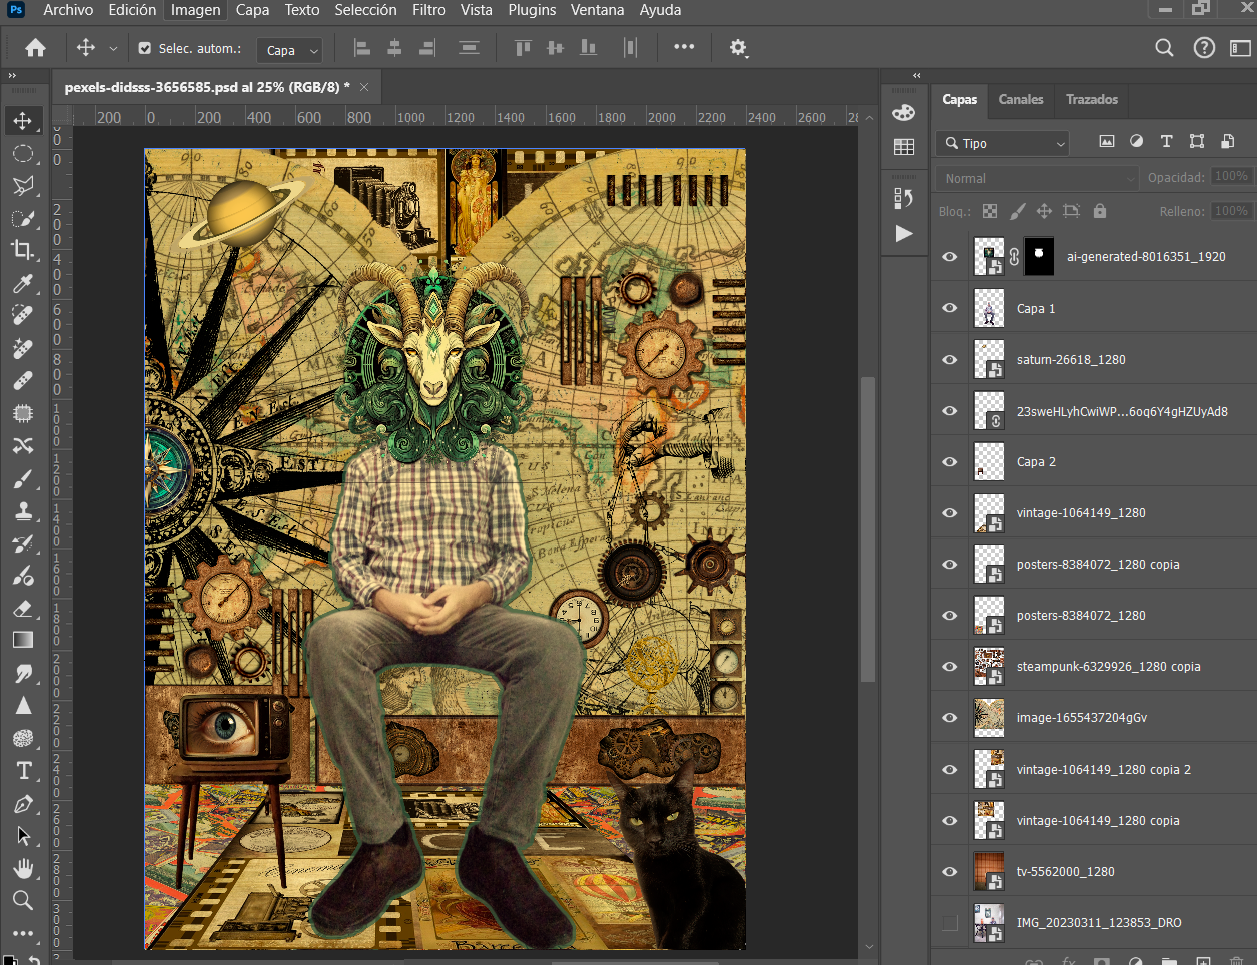Select the Path Selection arrow tool
Viewport: 1257px width, 965px height.
(x=22, y=836)
